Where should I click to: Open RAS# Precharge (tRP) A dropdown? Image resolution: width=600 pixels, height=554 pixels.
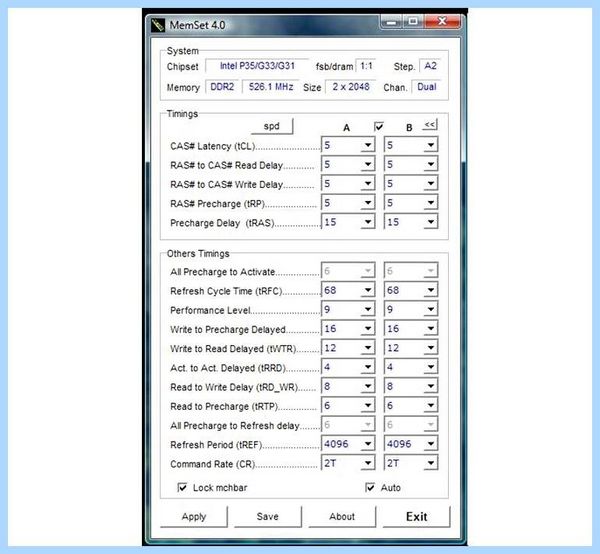pos(348,202)
